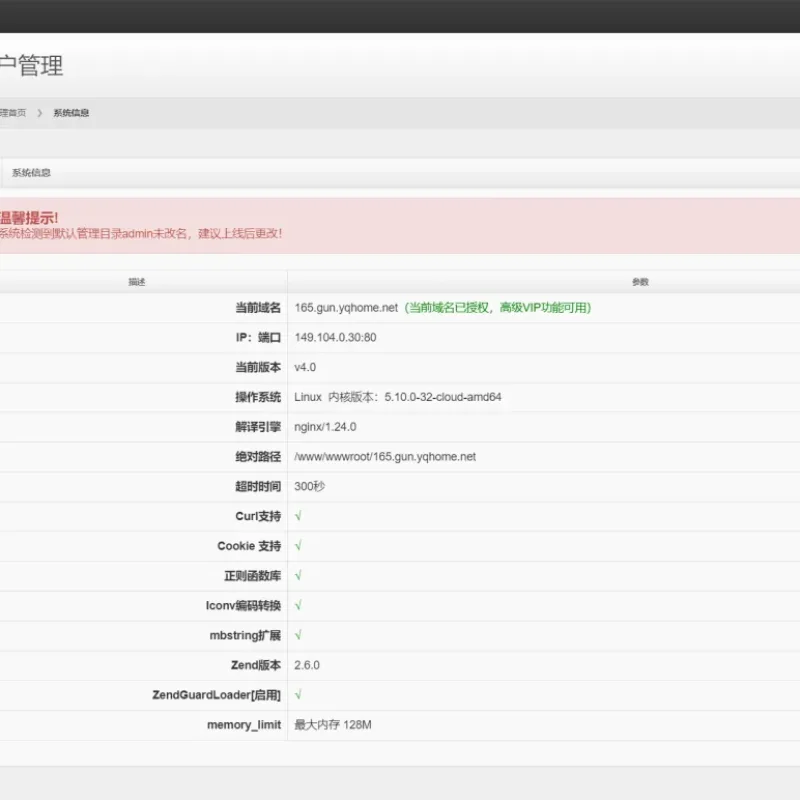
Task: Click the green check mark for Iconv编码转换
Action: click(x=298, y=605)
